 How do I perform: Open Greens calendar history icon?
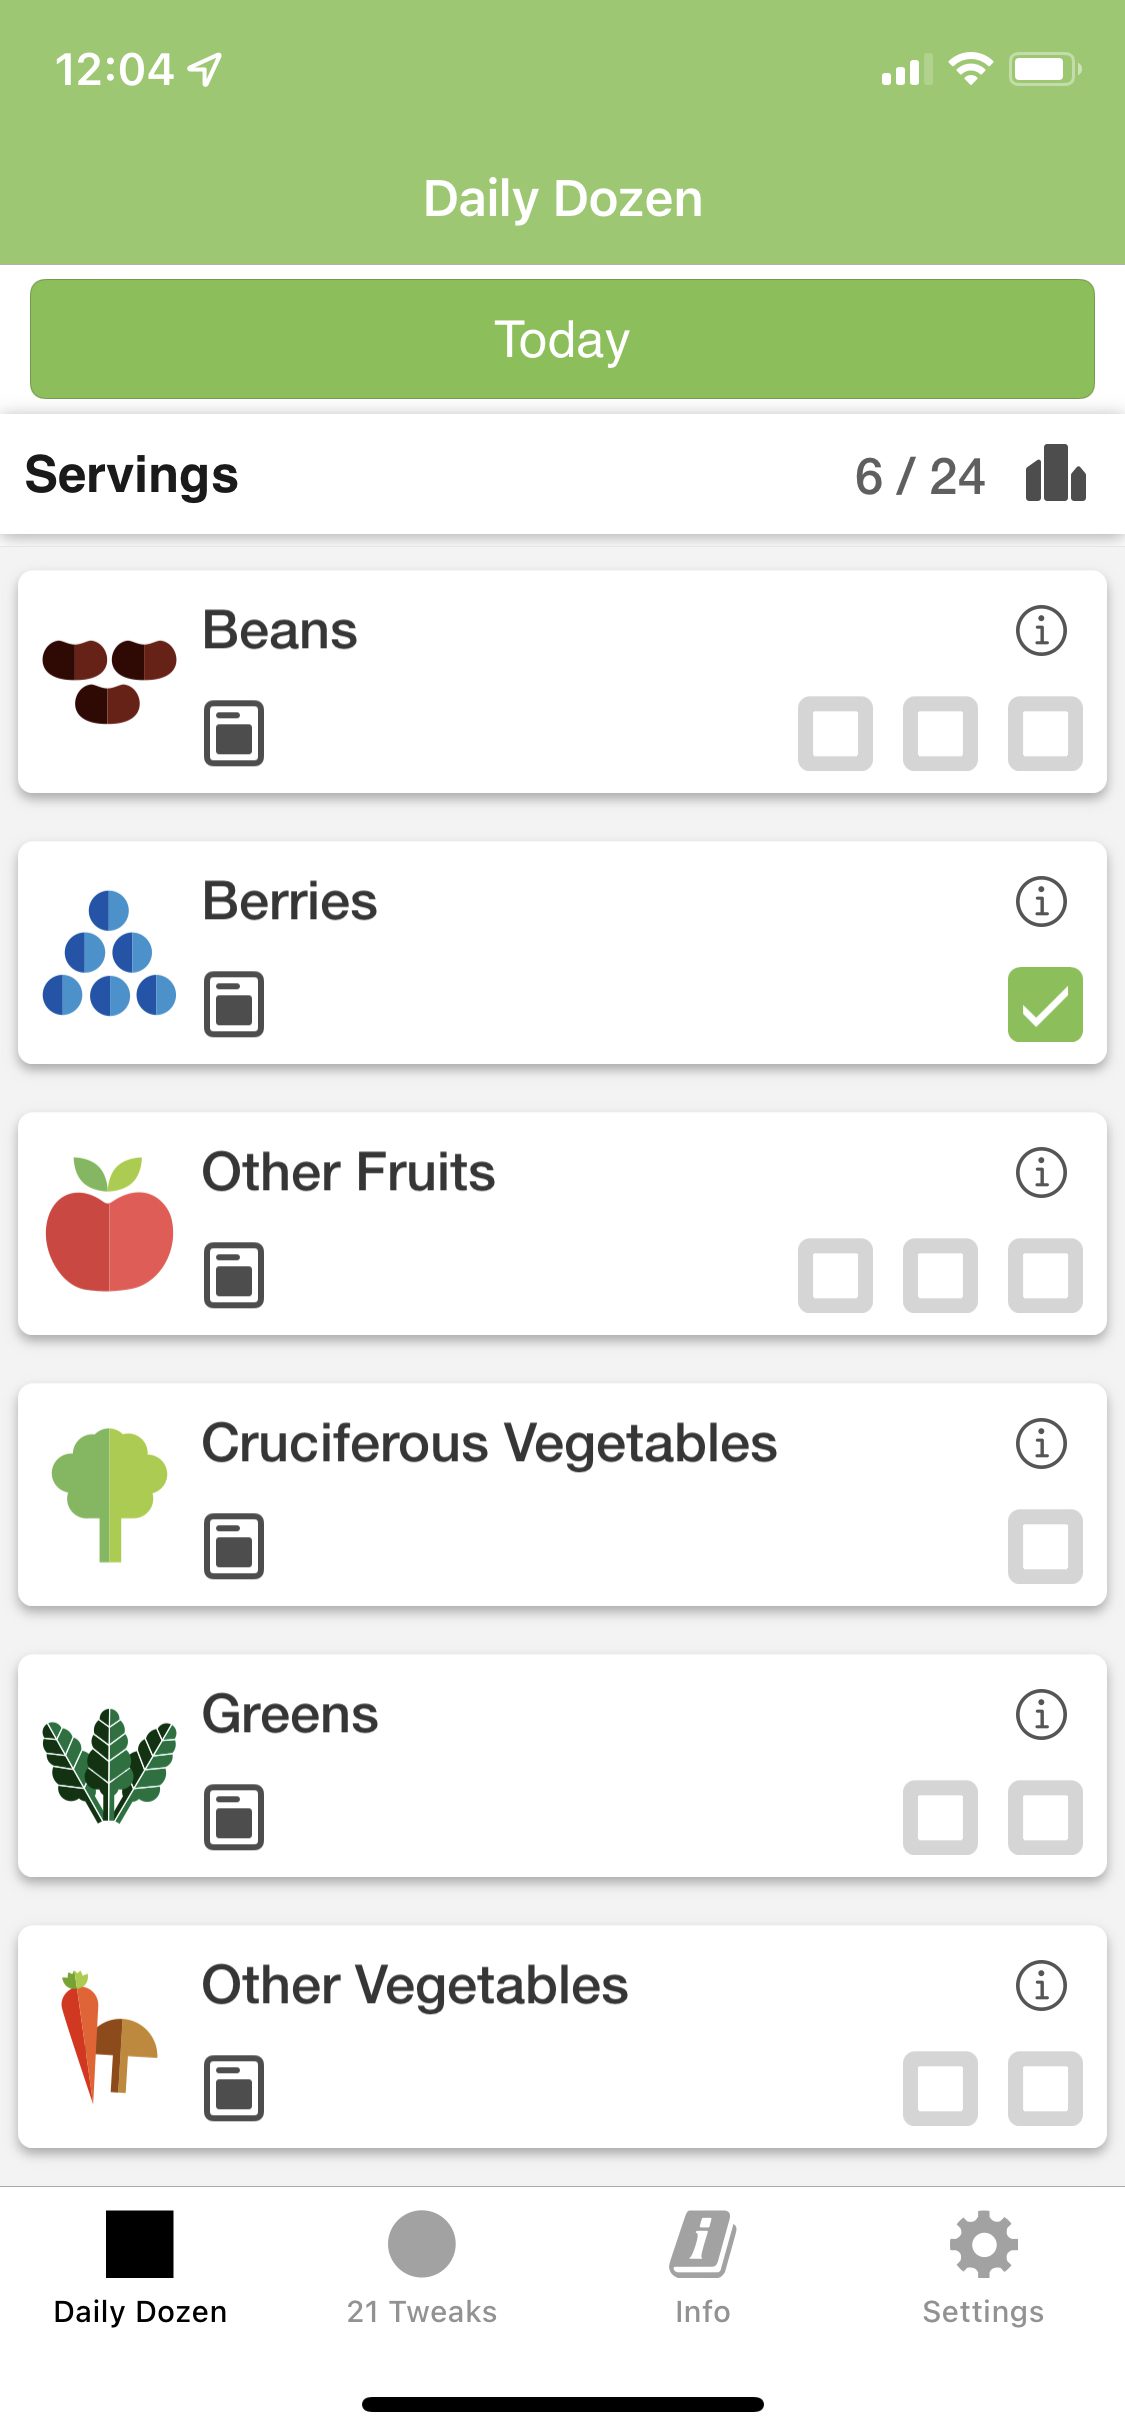click(234, 1817)
